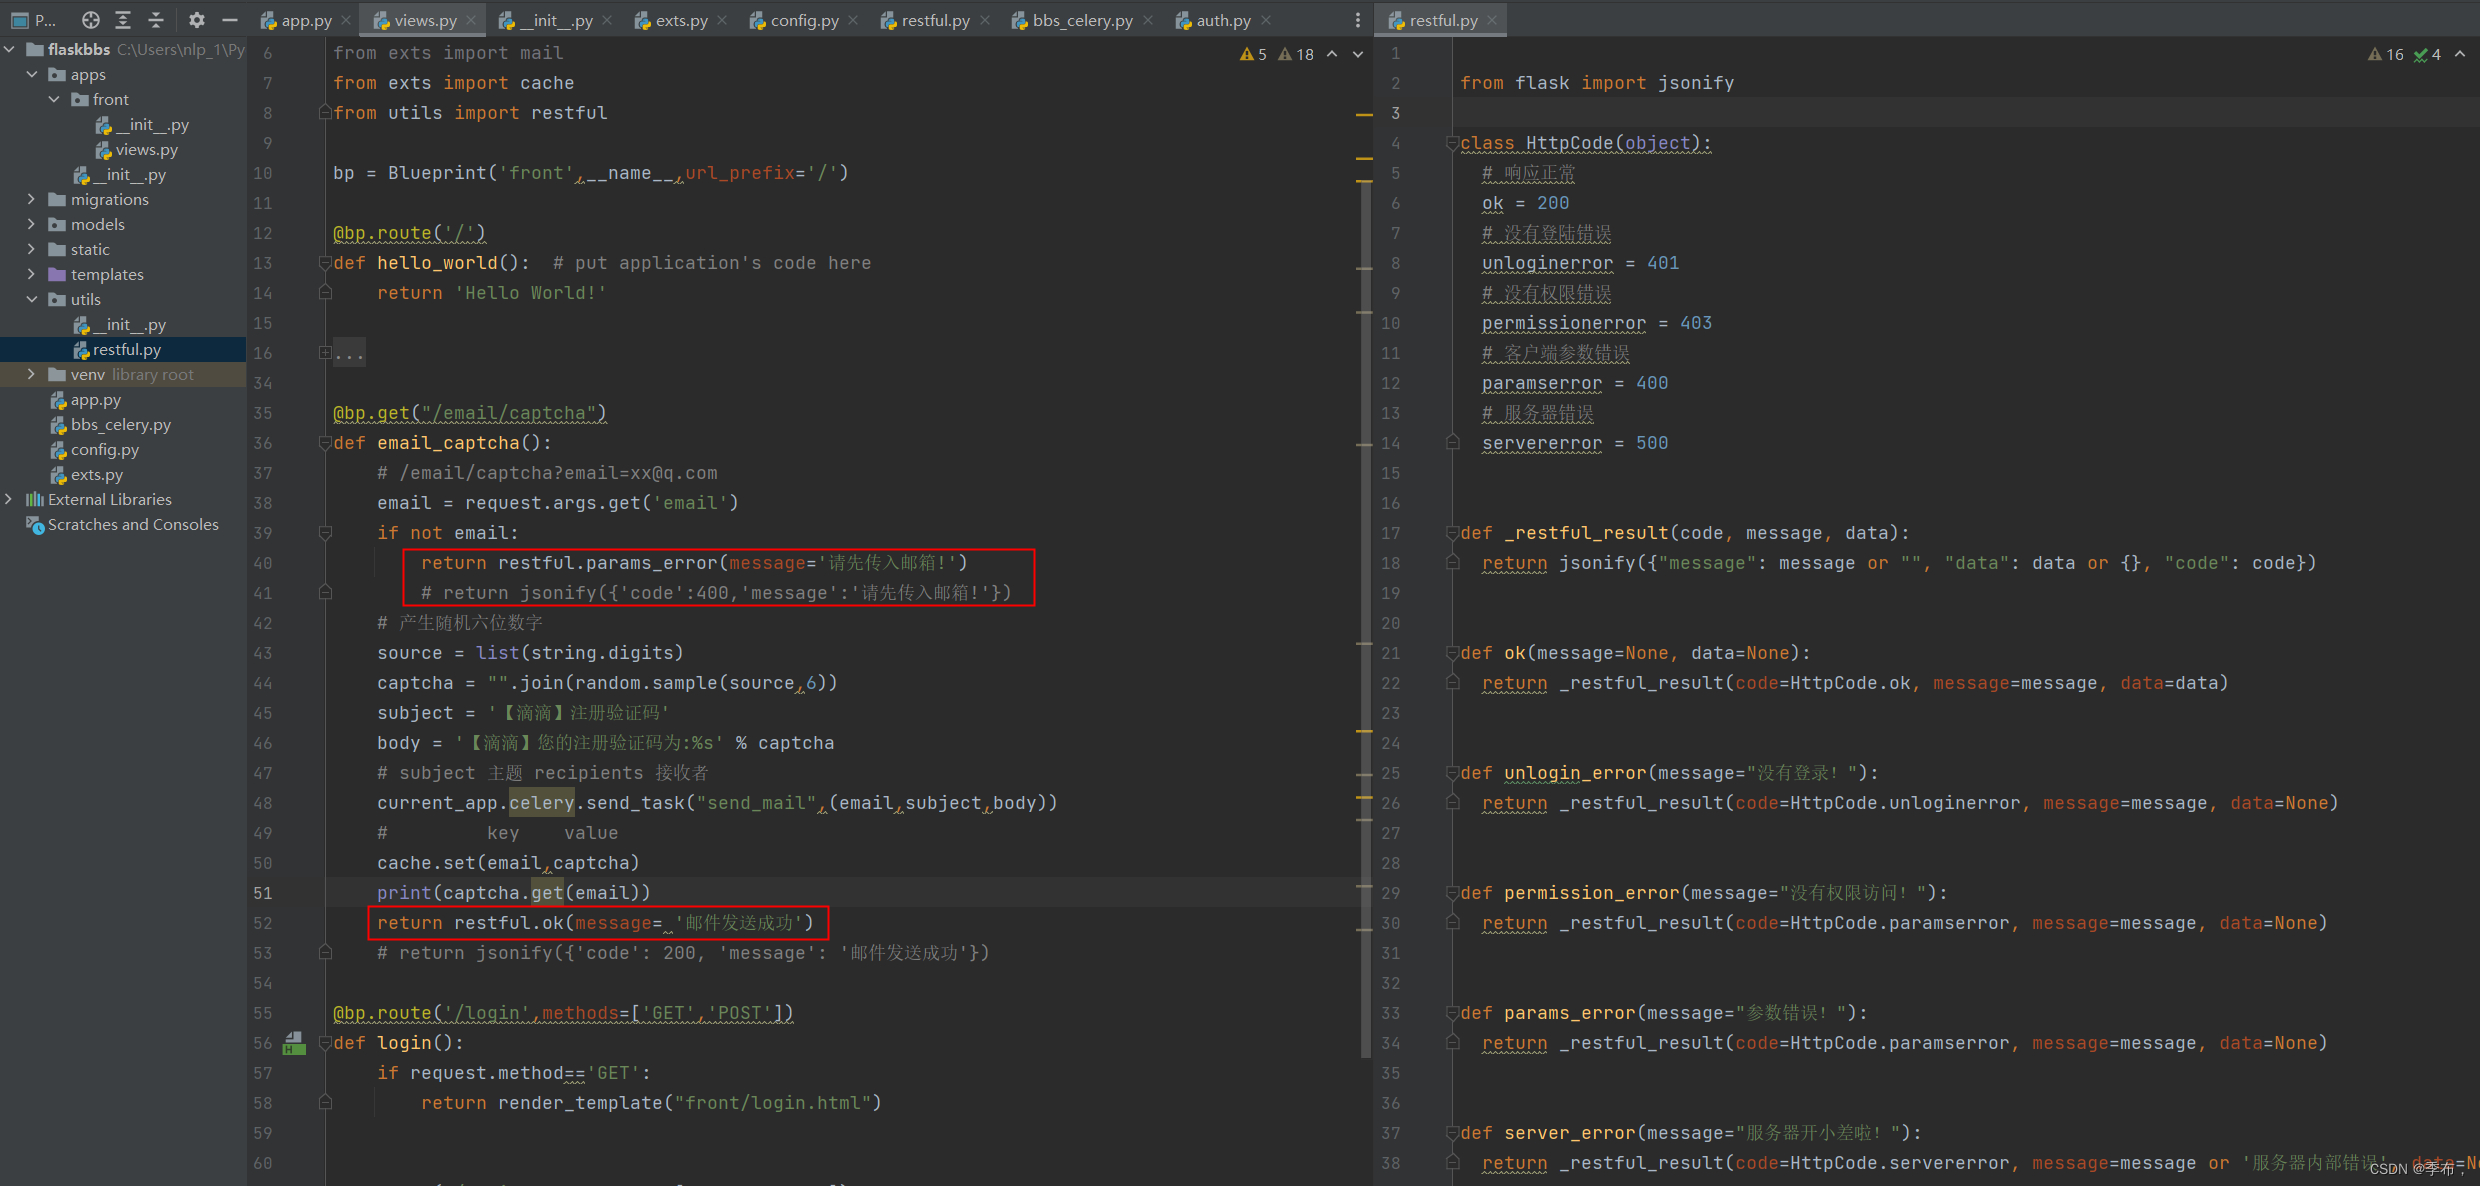Toggle fold on the email_captcha function
The image size is (2480, 1186).
pos(325,443)
